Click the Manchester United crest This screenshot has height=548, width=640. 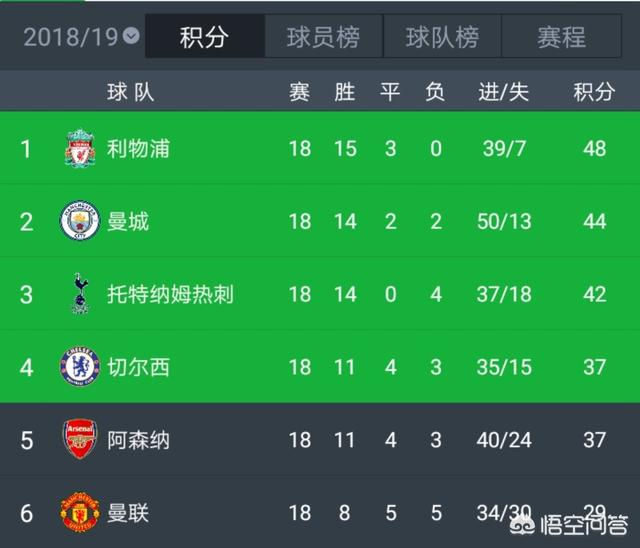80,513
